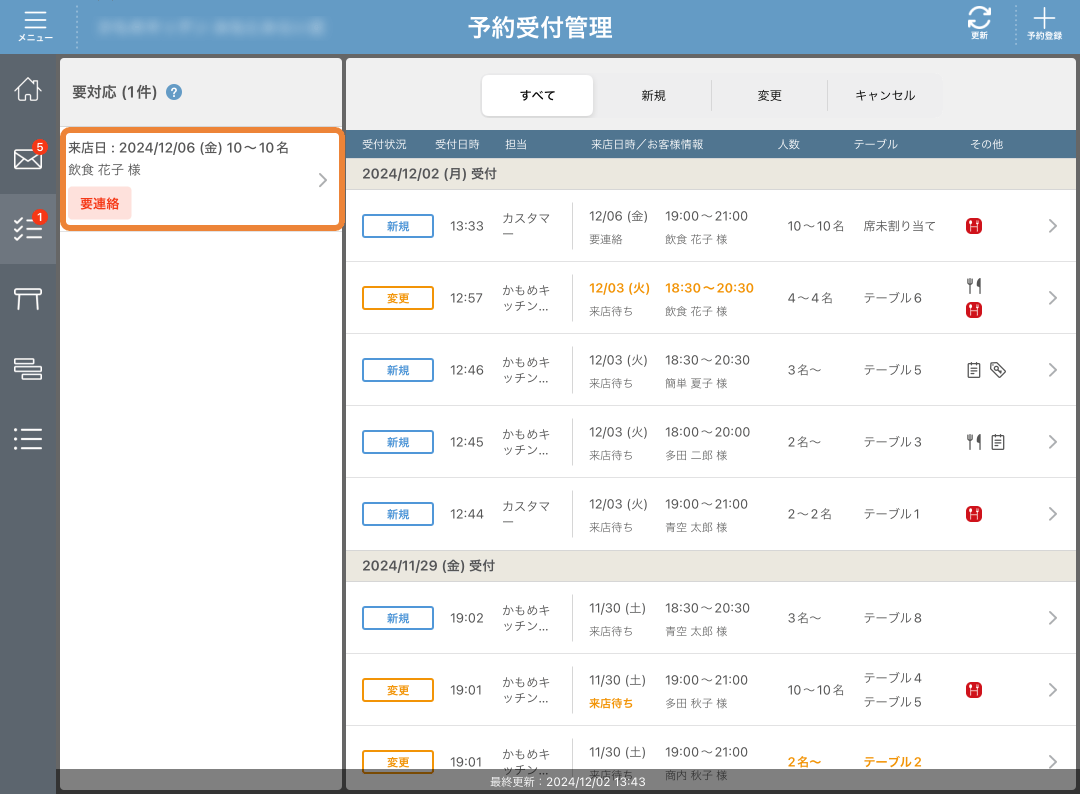Click the memo icon in the 12:45 row

[998, 442]
